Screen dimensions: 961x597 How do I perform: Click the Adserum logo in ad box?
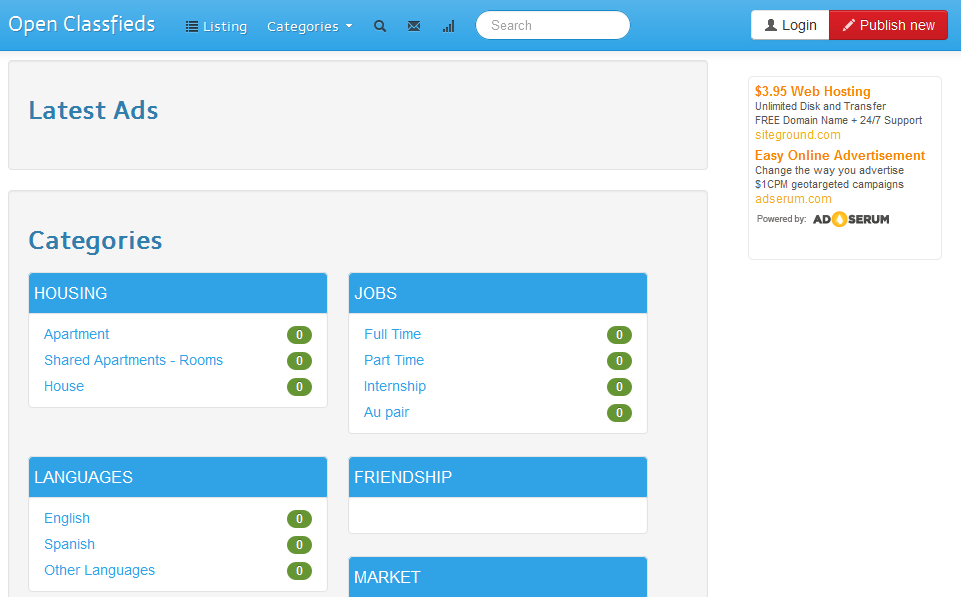tap(850, 219)
